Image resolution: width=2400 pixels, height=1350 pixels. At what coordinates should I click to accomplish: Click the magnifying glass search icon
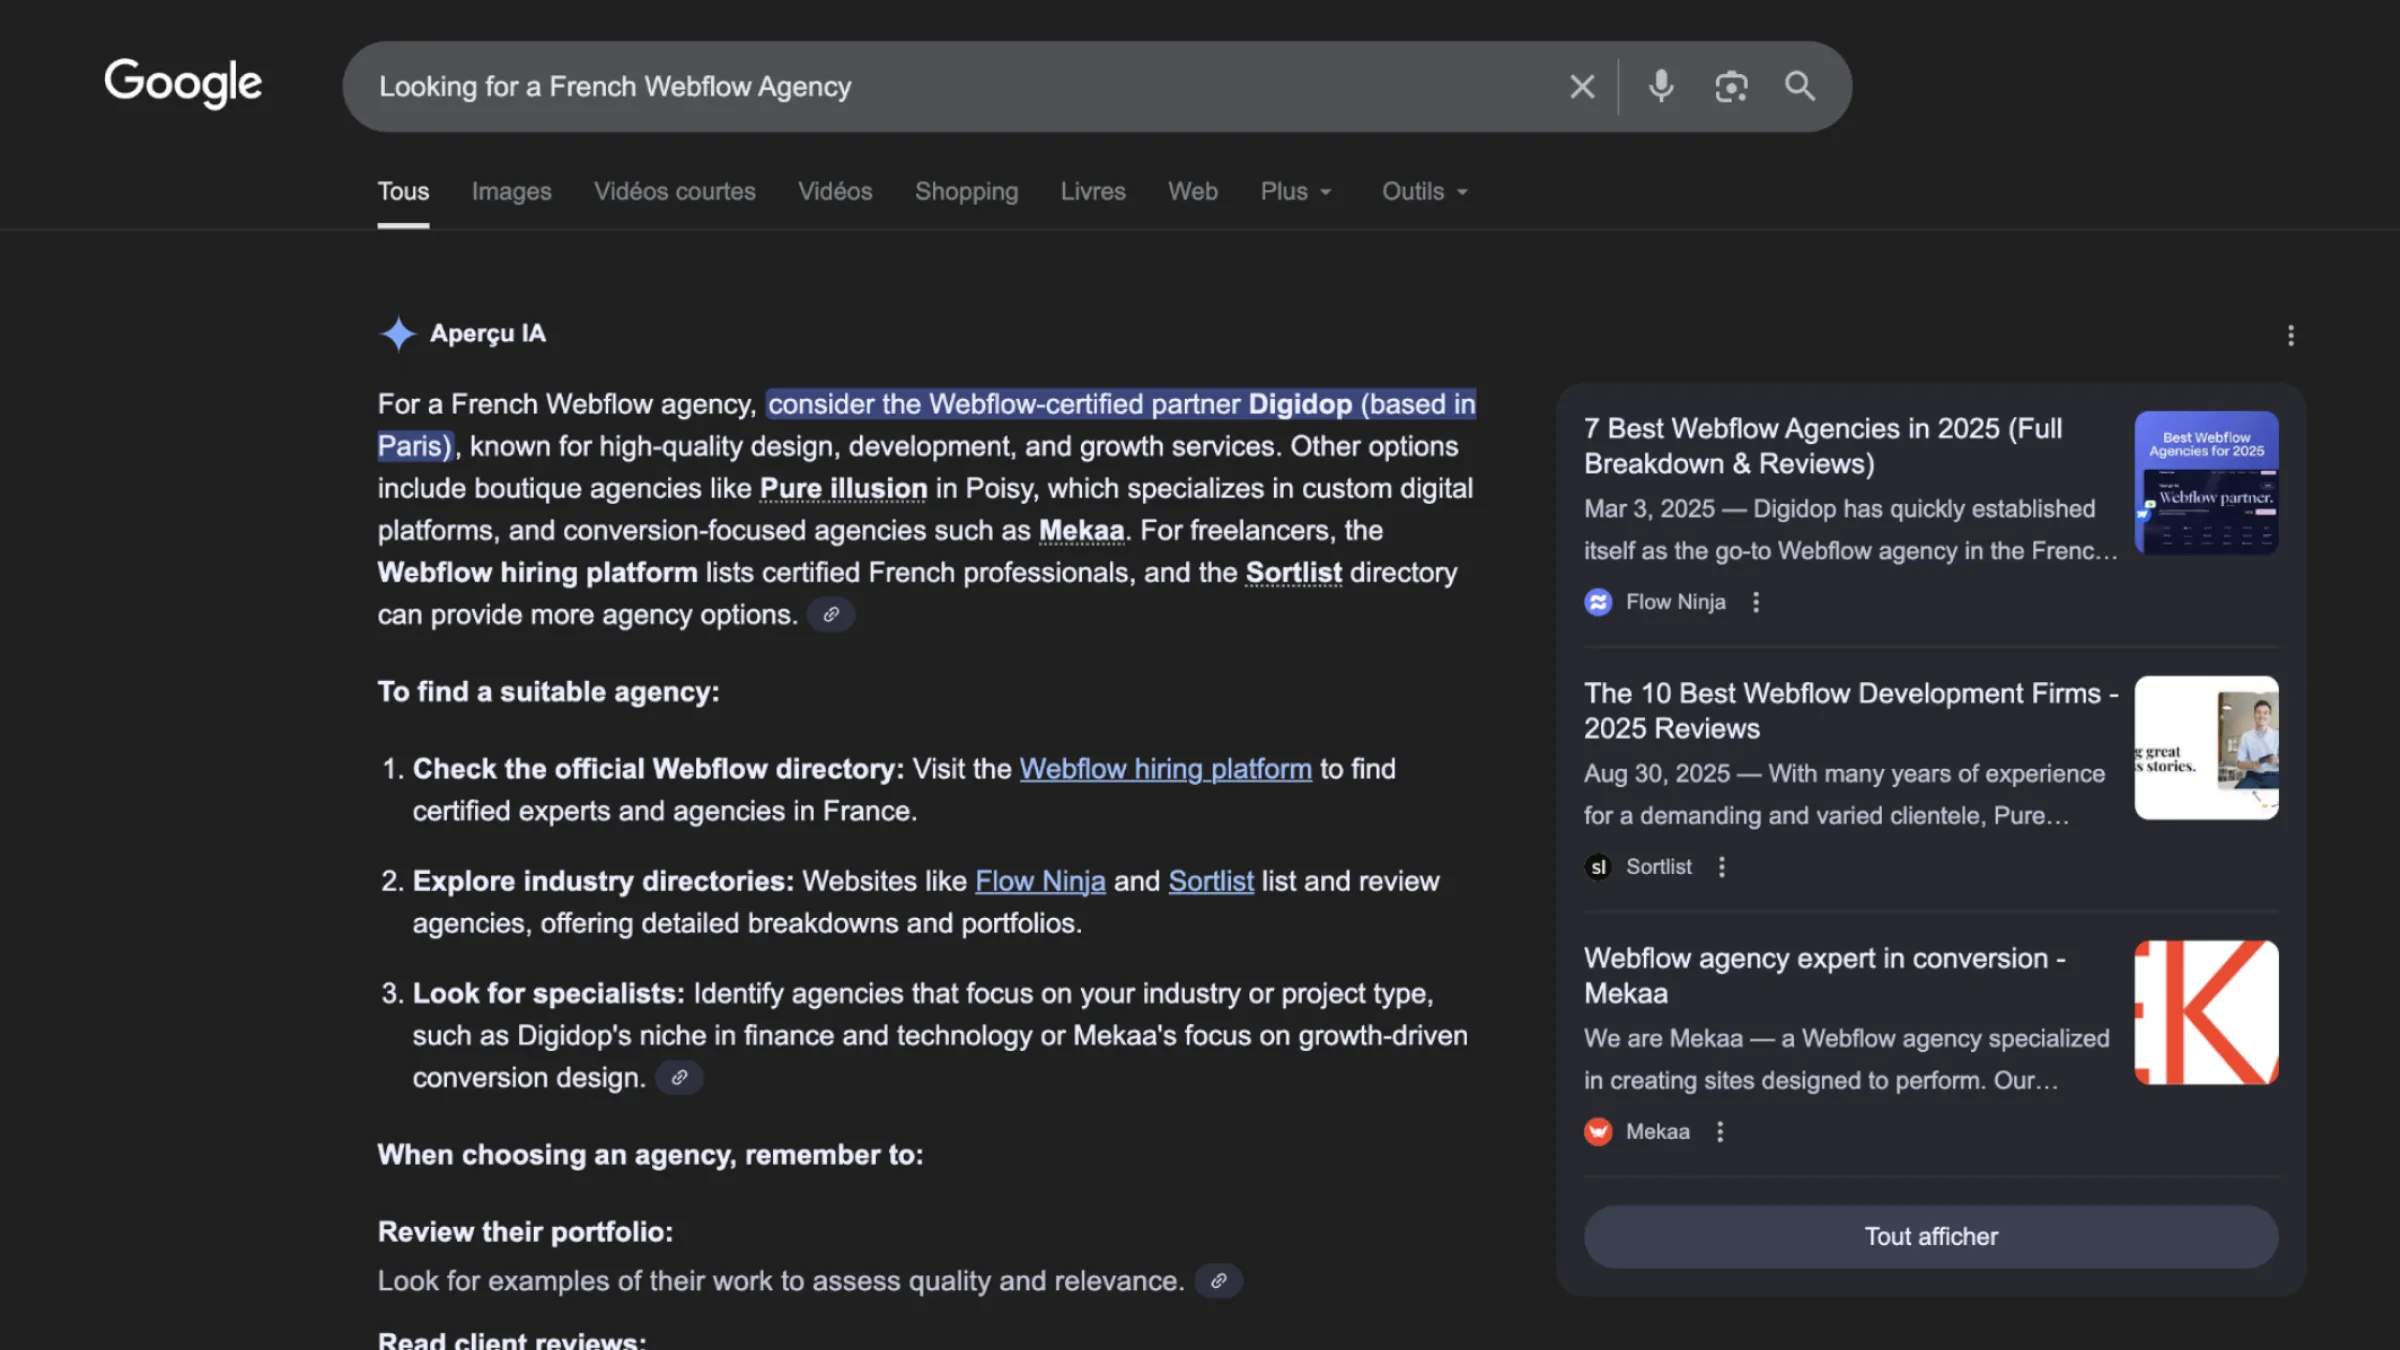(x=1800, y=87)
